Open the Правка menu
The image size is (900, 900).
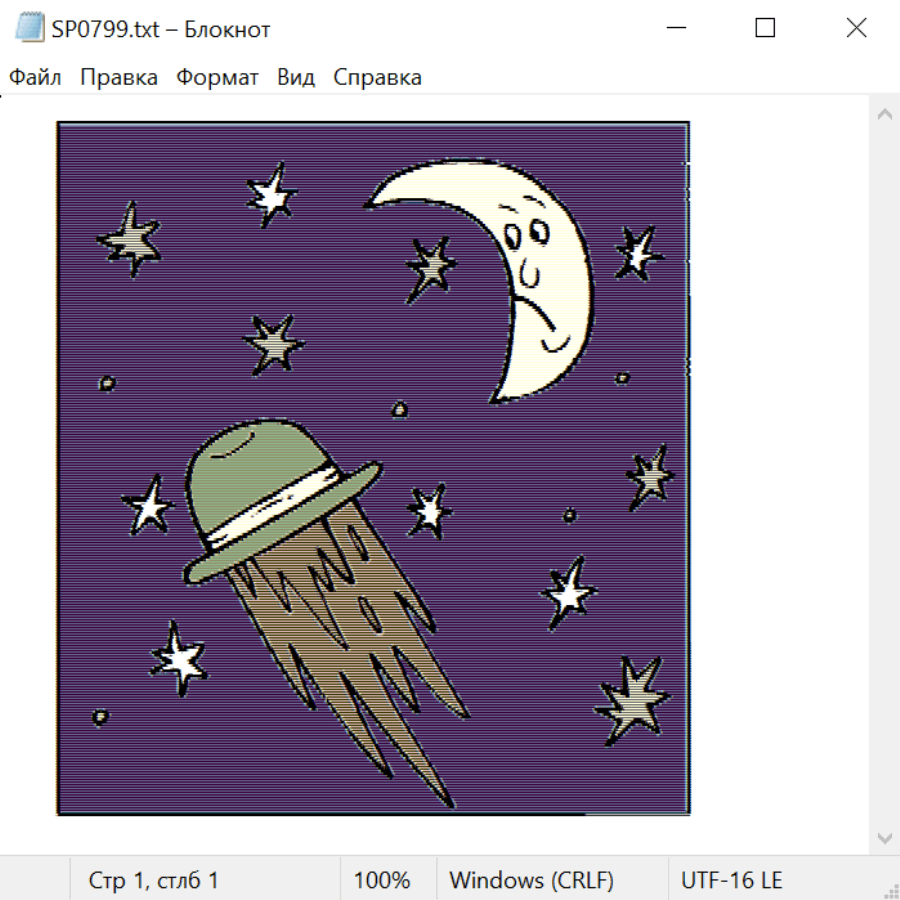pyautogui.click(x=118, y=78)
